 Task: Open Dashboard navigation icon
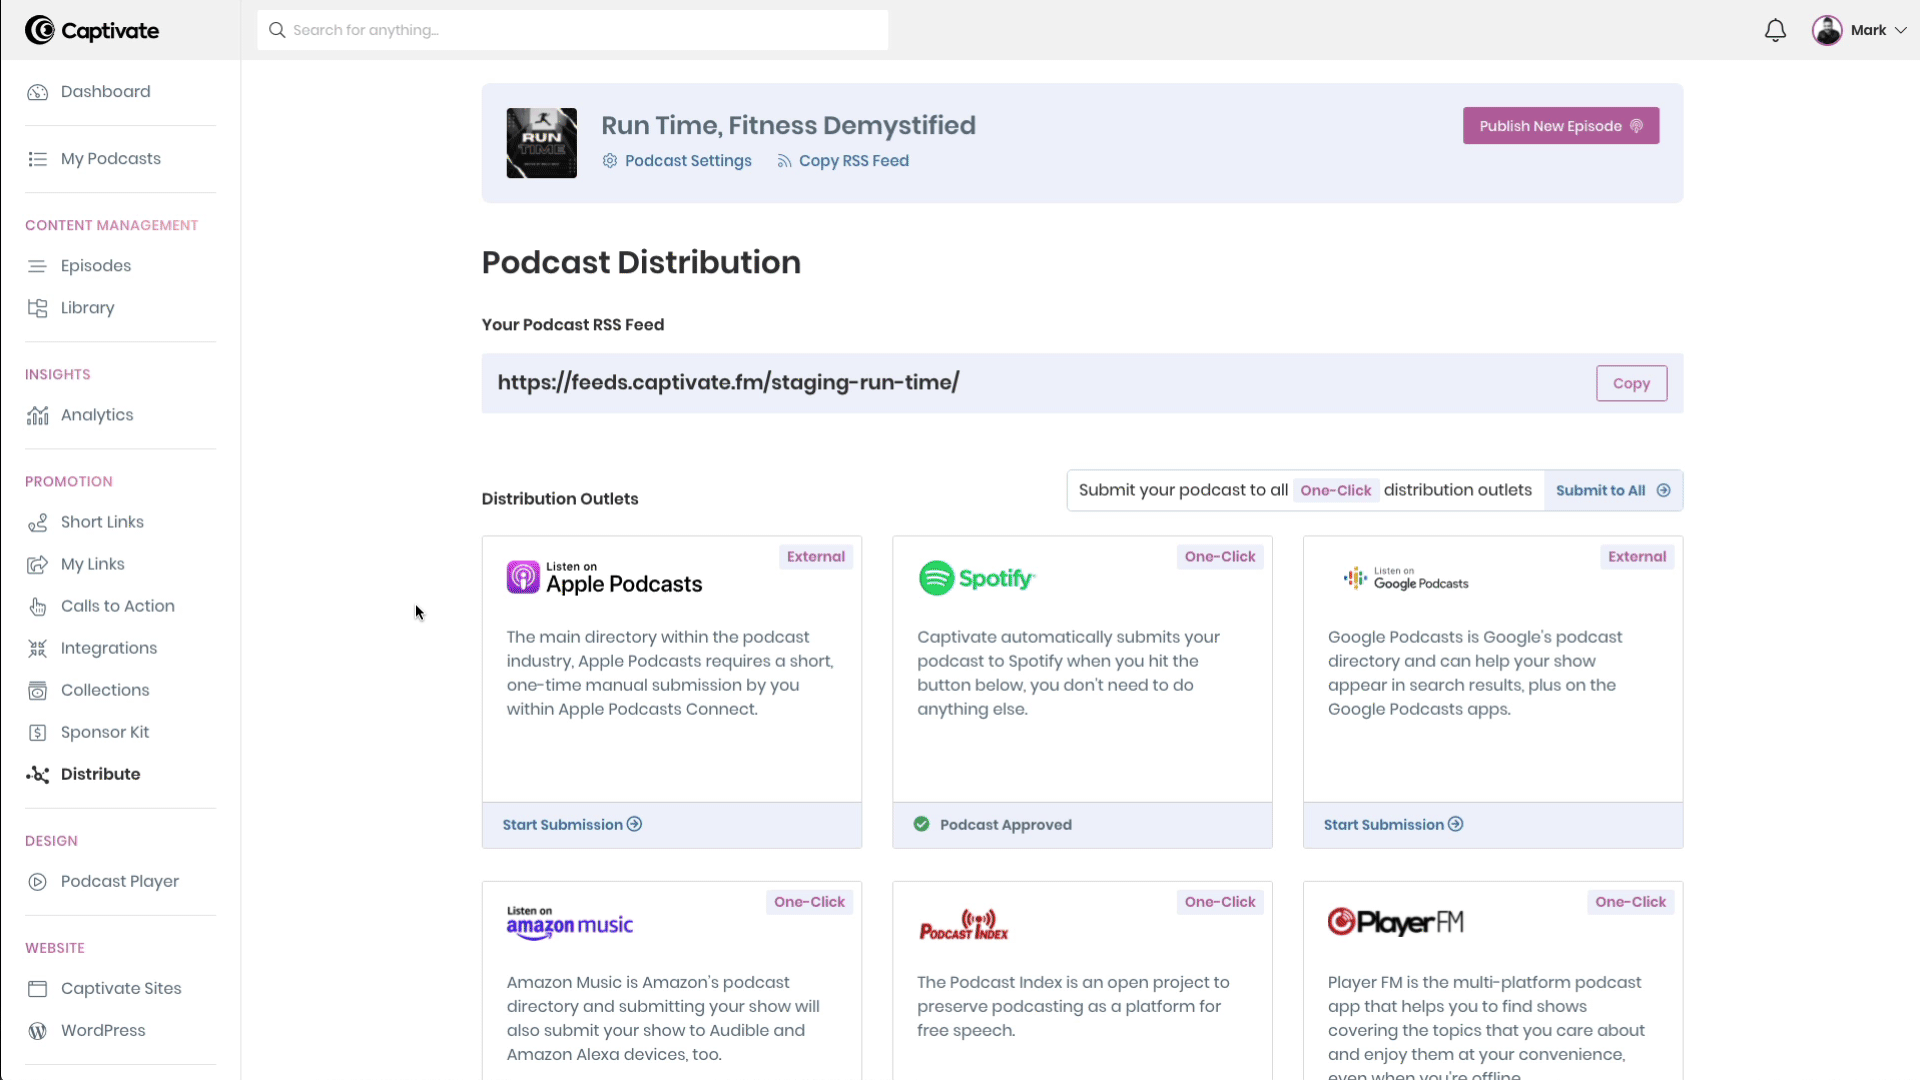[37, 91]
